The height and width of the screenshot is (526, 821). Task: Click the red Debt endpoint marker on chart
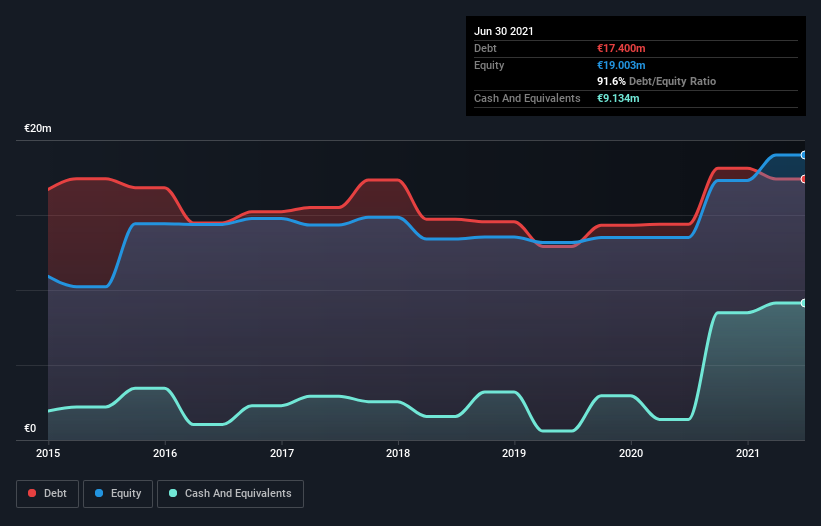point(804,179)
